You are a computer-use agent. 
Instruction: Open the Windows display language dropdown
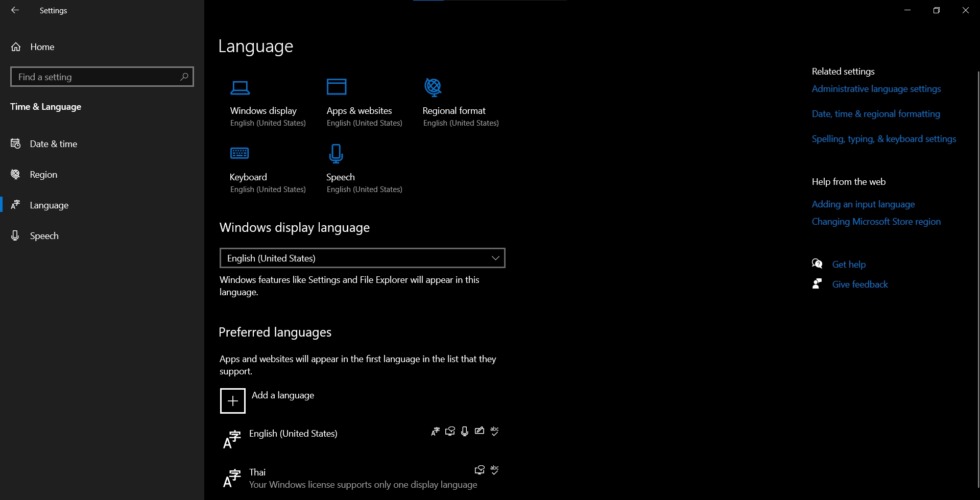click(362, 258)
